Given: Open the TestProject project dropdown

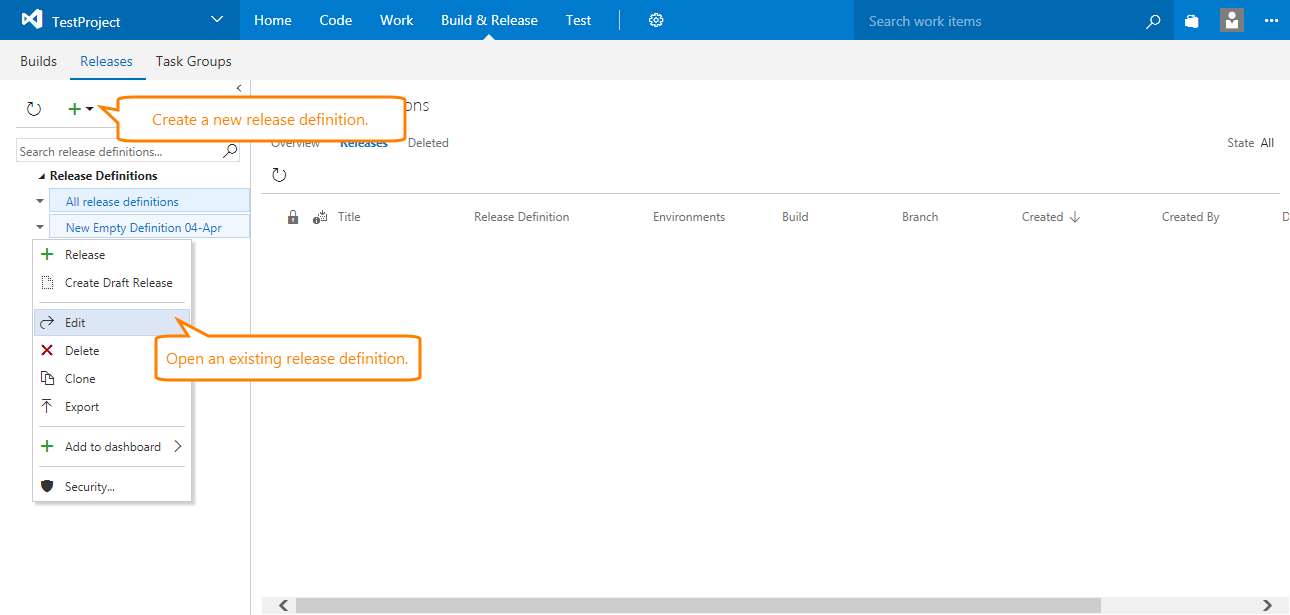Looking at the screenshot, I should (218, 20).
